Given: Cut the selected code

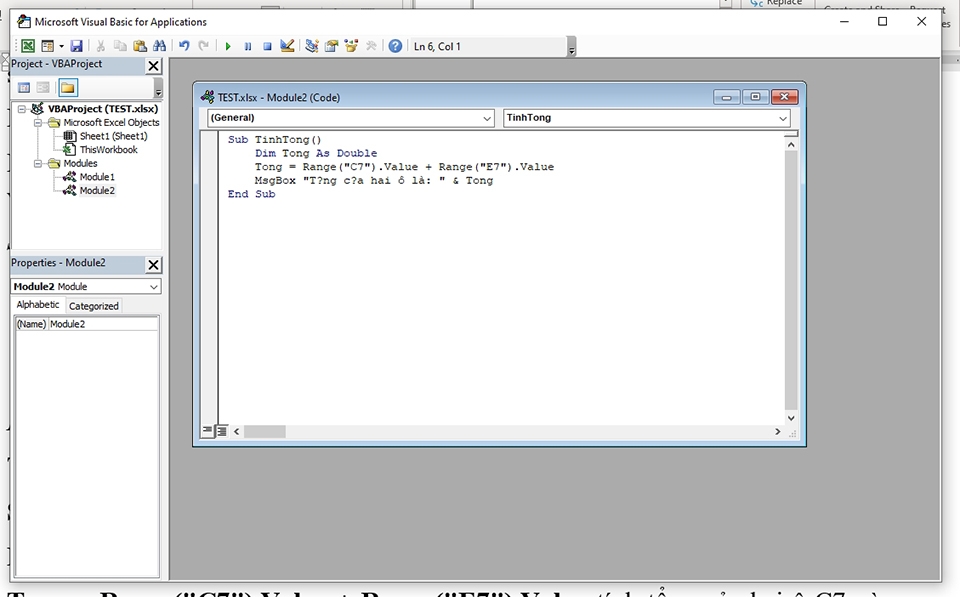Looking at the screenshot, I should pyautogui.click(x=101, y=46).
